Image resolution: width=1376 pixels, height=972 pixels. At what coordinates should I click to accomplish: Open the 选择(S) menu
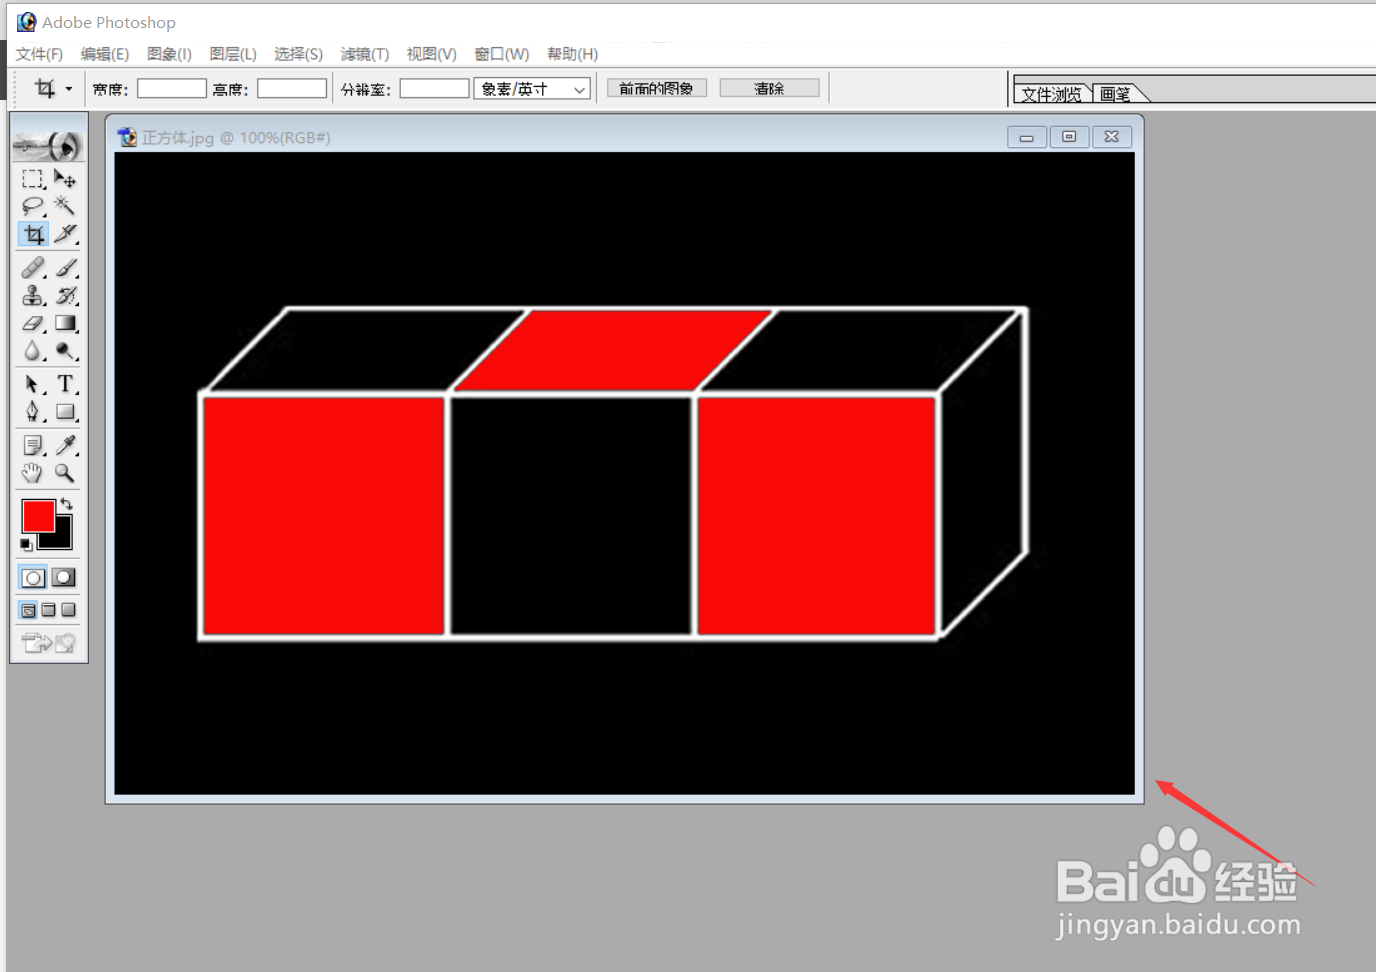pos(298,54)
